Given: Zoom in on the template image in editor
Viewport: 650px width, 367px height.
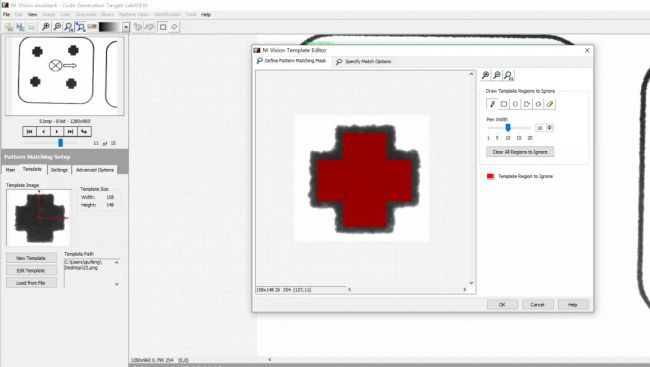Looking at the screenshot, I should (485, 75).
